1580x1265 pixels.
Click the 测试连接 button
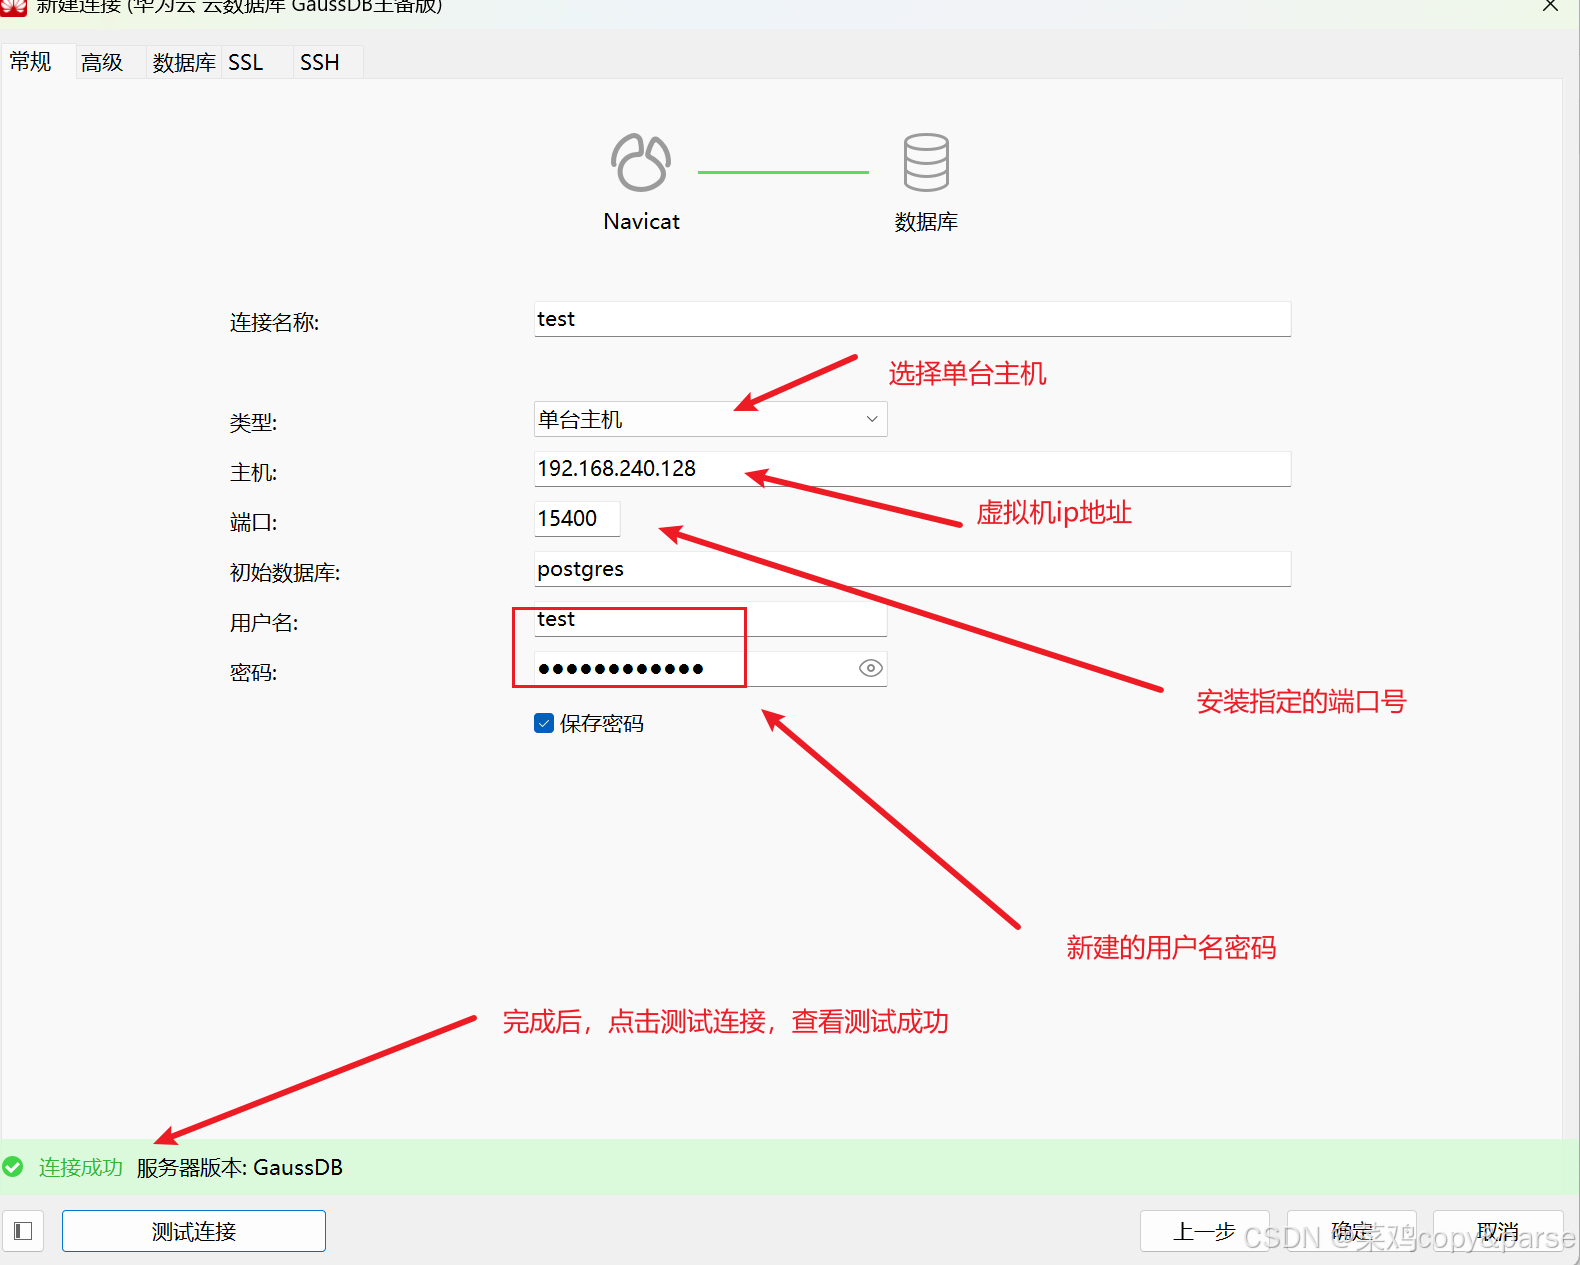[x=194, y=1231]
